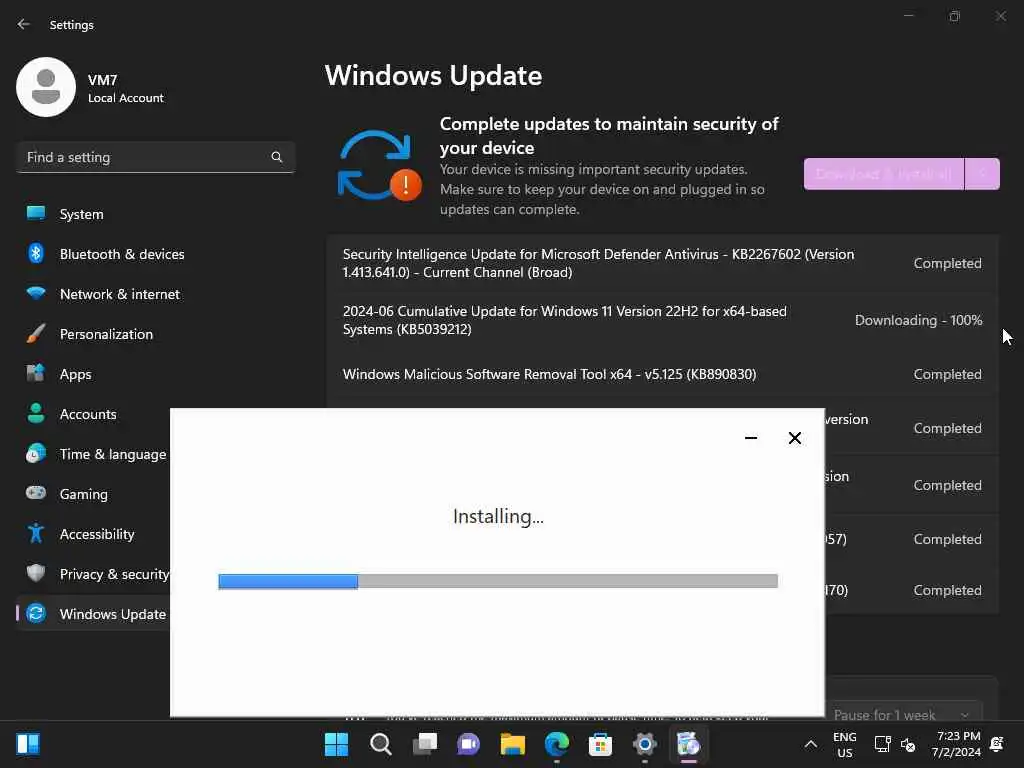Click the Bluetooth icon in sidebar
This screenshot has width=1024, height=768.
click(x=36, y=253)
